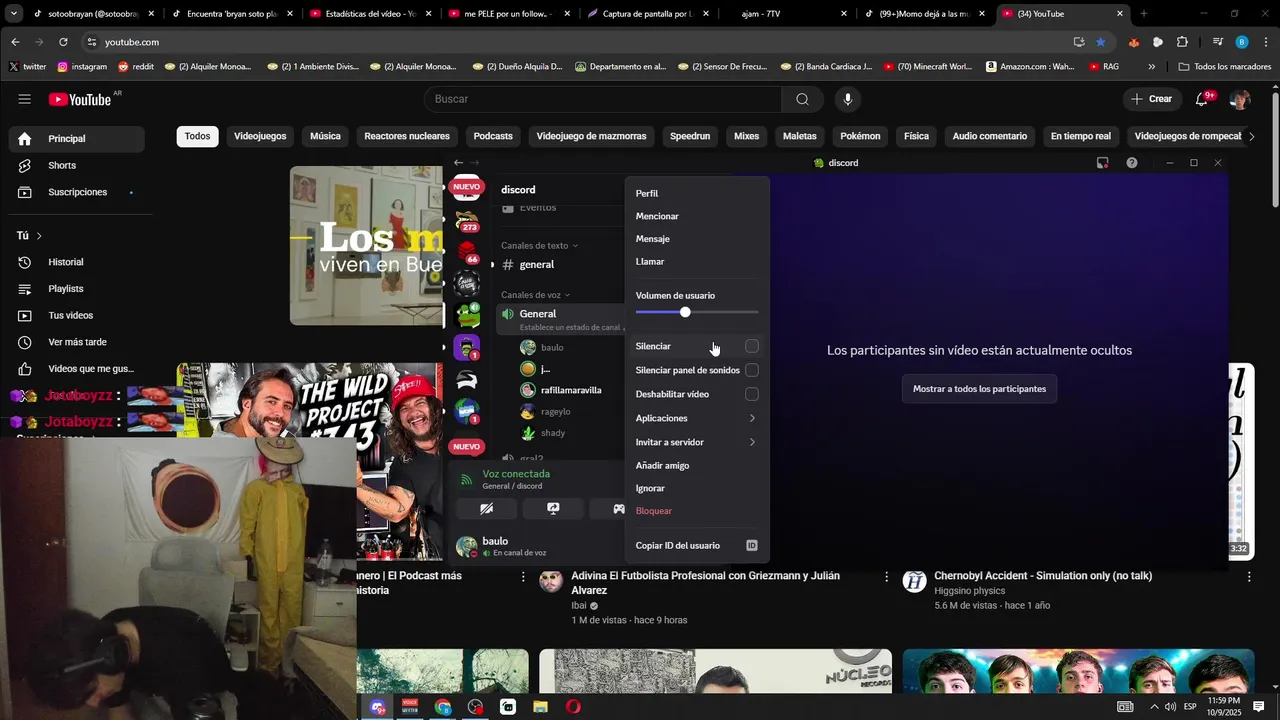Open Suscripciones in the YouTube sidebar
The image size is (1280, 720).
[x=77, y=192]
